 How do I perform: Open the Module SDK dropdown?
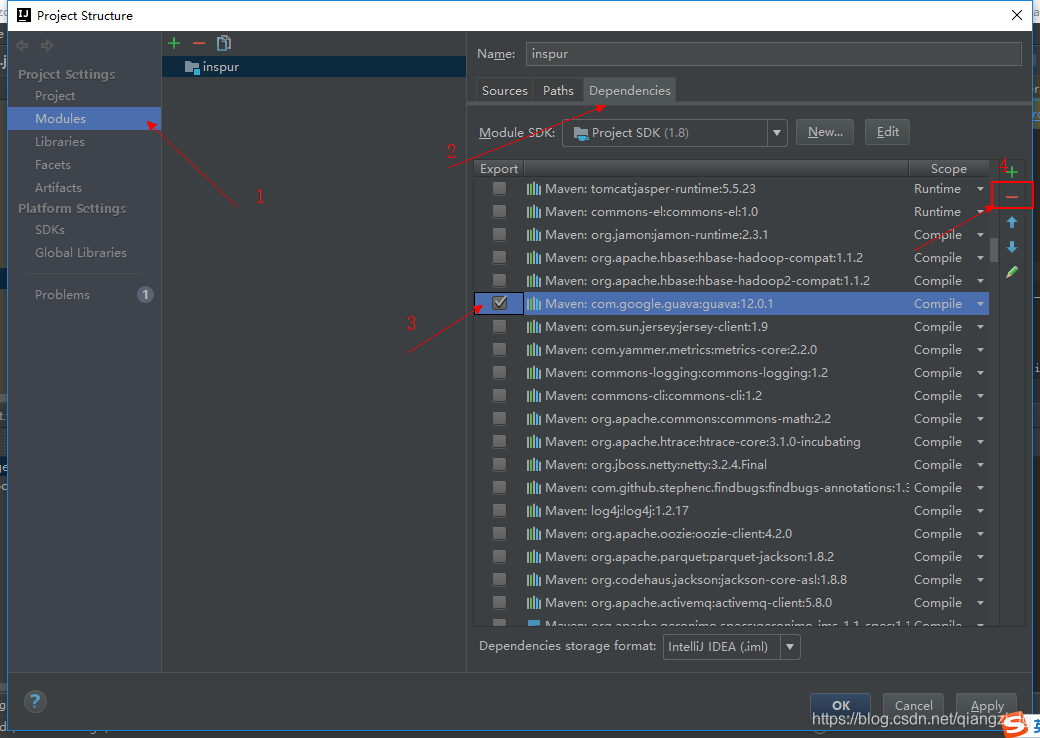coord(776,131)
